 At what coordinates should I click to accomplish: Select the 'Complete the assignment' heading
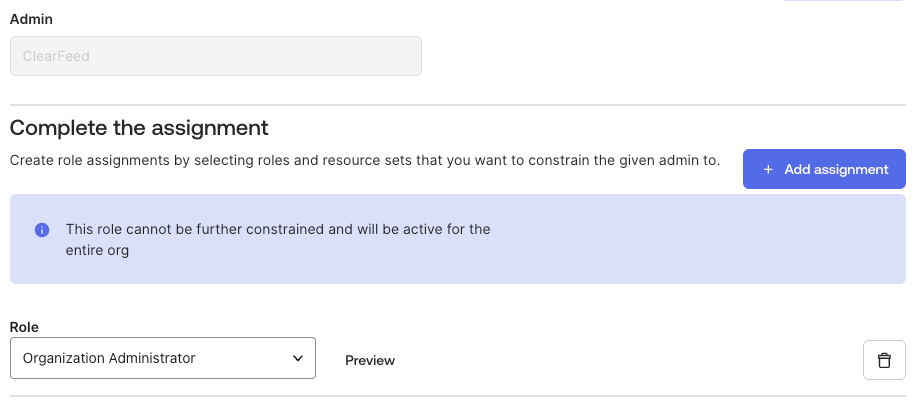(139, 128)
